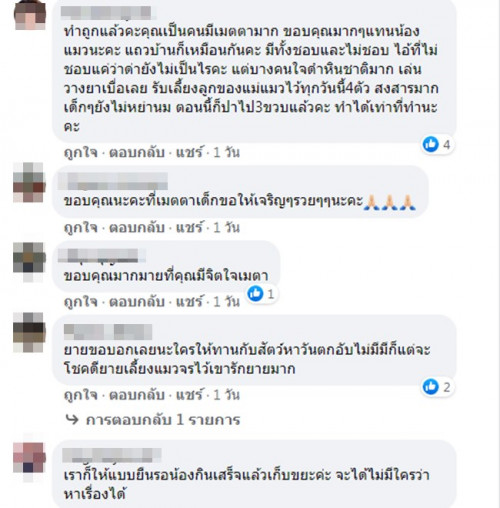Share the ขอบคุณมากมาย comment via แชร์
This screenshot has height=508, width=500.
189,302
